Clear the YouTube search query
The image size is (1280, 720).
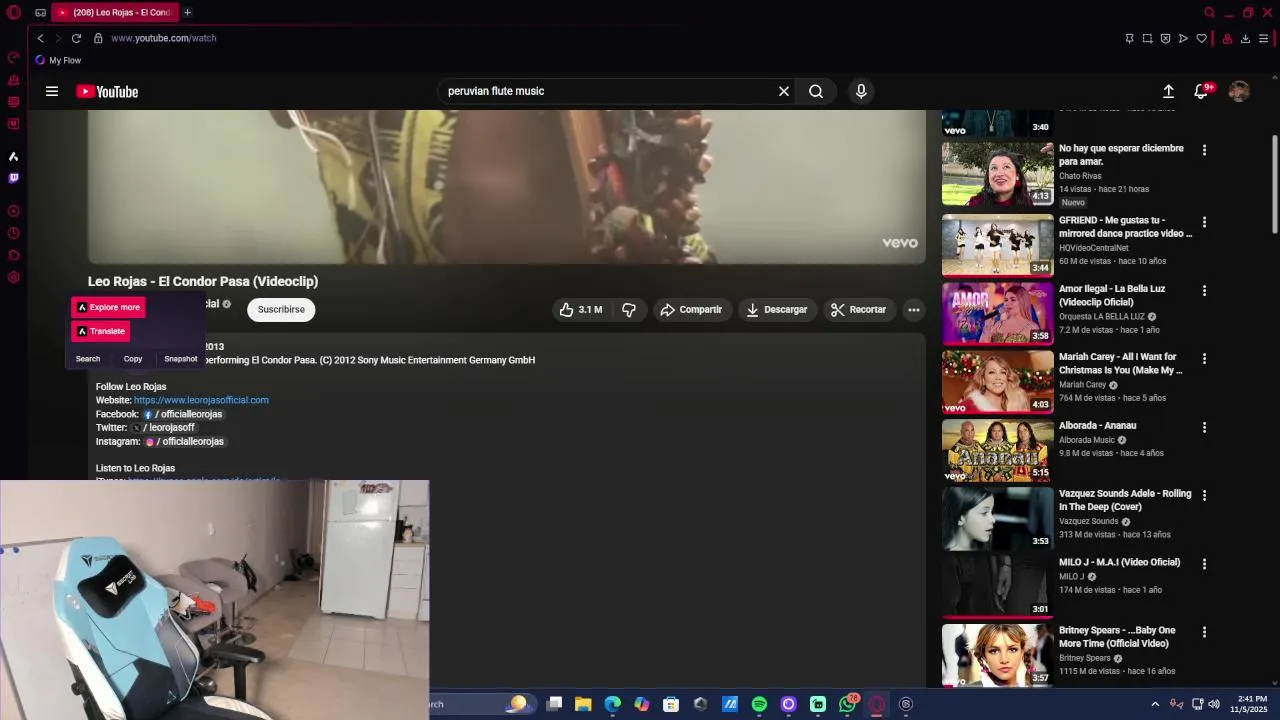(784, 91)
